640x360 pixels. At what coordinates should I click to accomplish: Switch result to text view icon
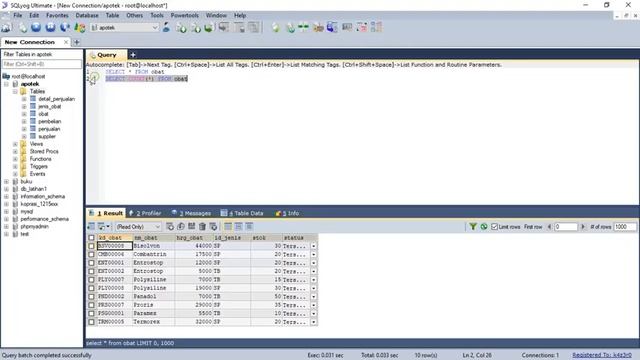(x=249, y=227)
